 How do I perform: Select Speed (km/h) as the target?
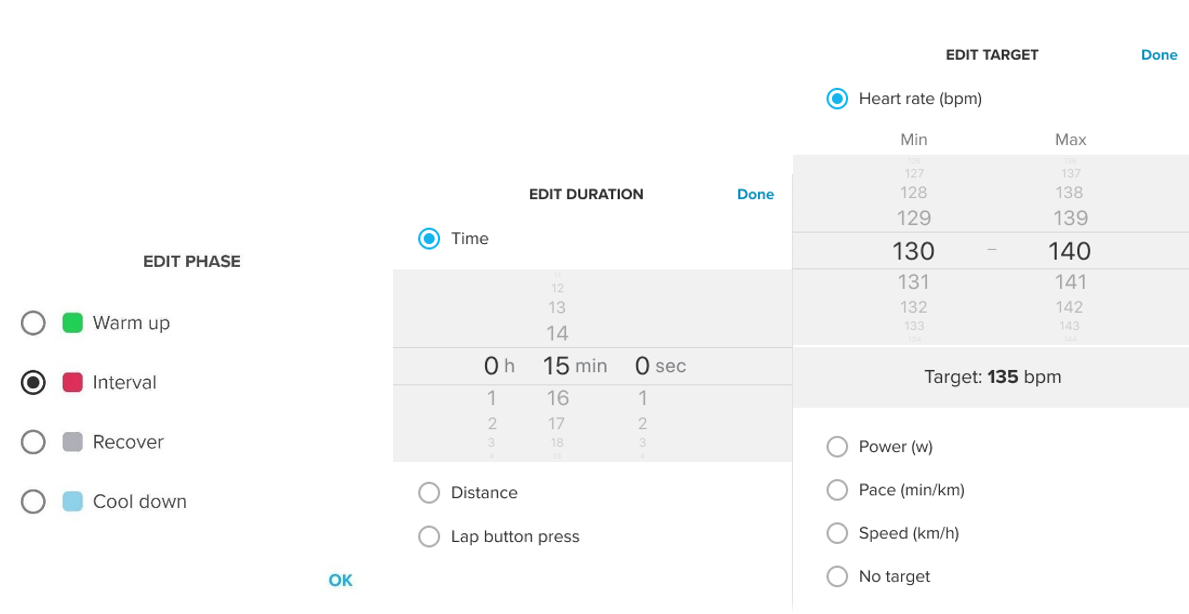pos(837,533)
